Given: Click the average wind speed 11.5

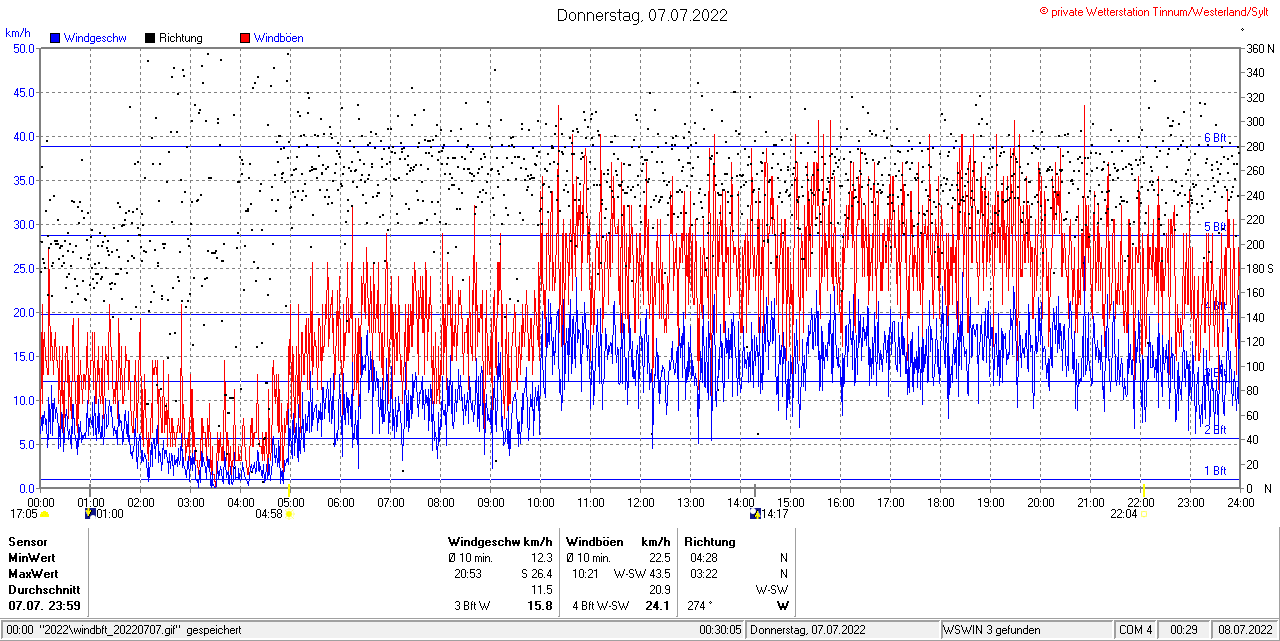Looking at the screenshot, I should [x=541, y=590].
